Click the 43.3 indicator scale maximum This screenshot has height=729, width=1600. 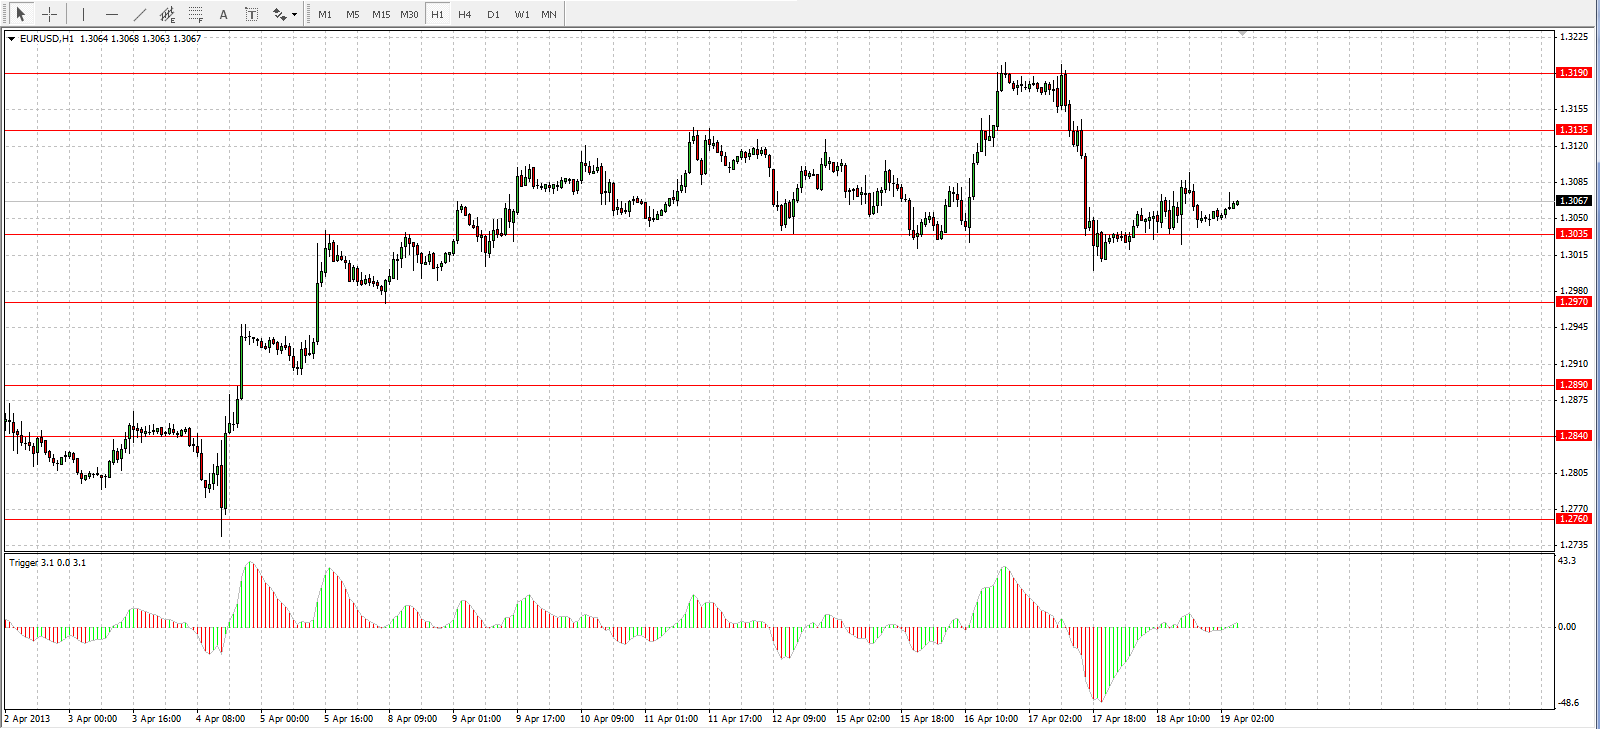(1567, 561)
